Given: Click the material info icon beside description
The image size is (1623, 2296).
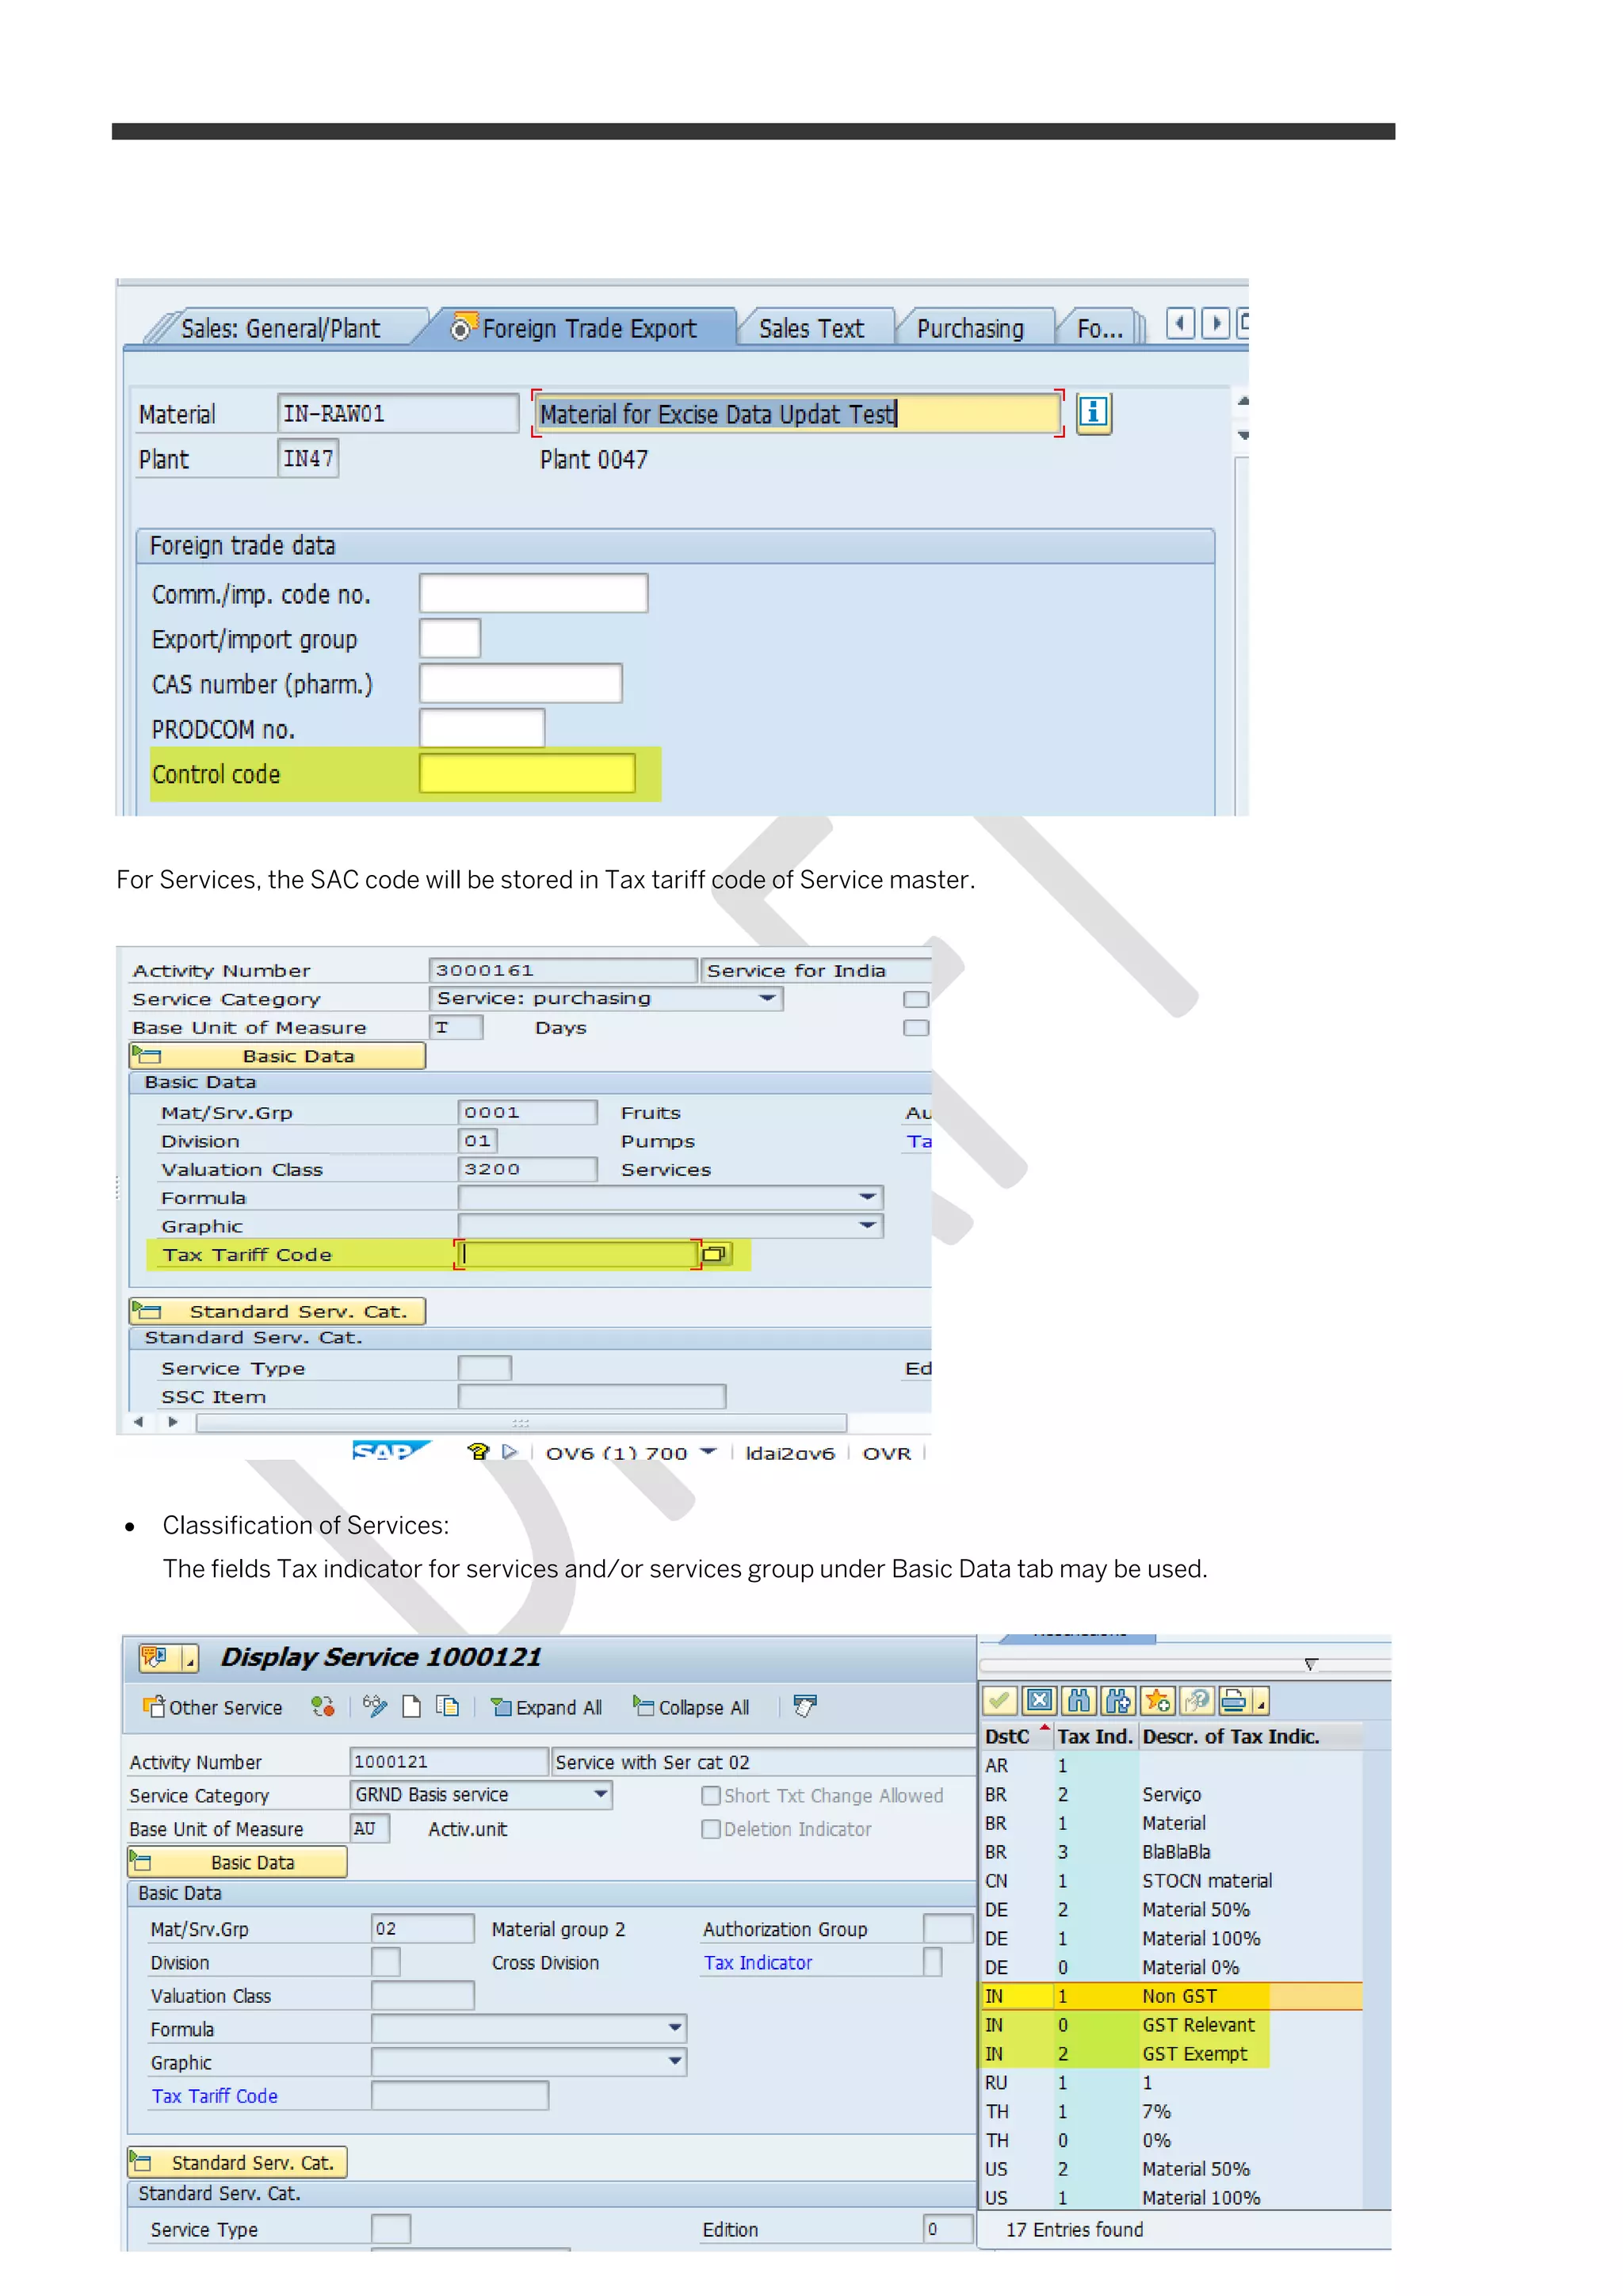Looking at the screenshot, I should (1093, 412).
